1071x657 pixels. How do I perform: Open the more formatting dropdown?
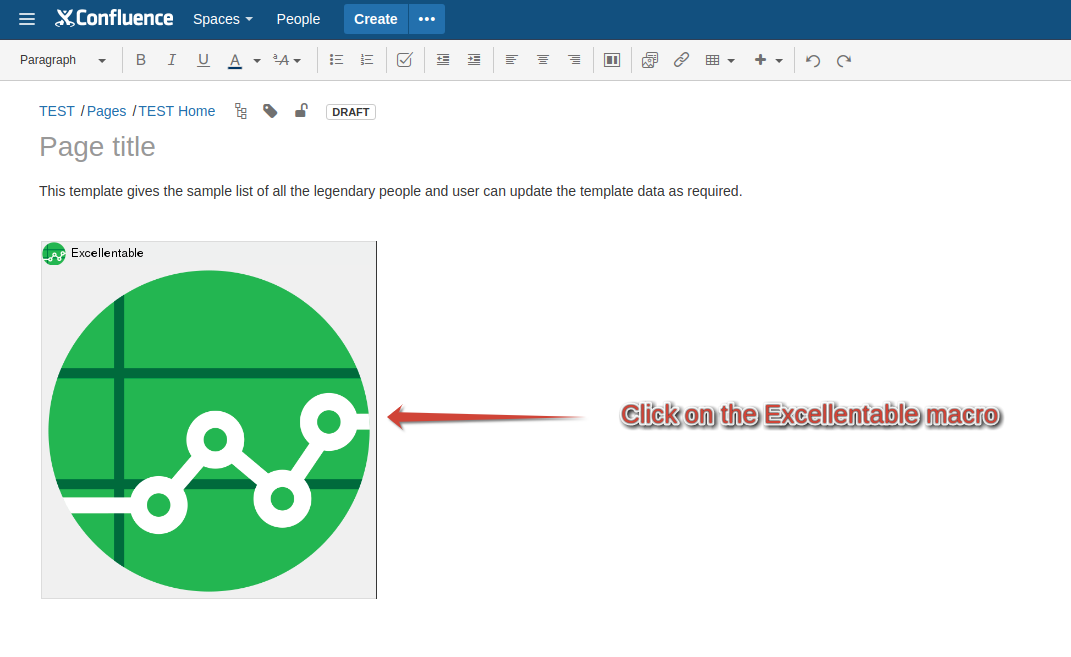click(x=287, y=60)
